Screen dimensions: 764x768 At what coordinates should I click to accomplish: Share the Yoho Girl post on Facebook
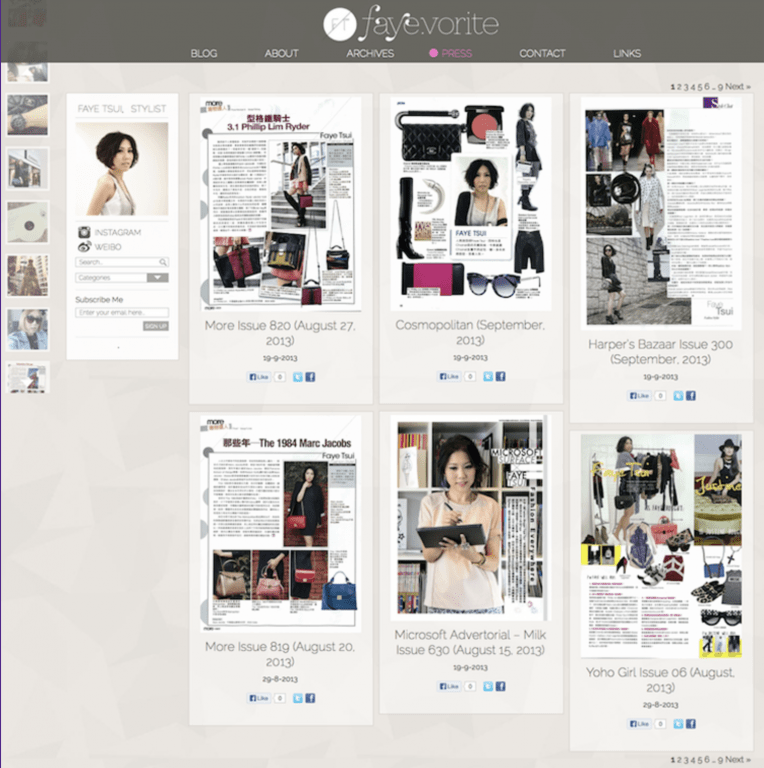[691, 723]
